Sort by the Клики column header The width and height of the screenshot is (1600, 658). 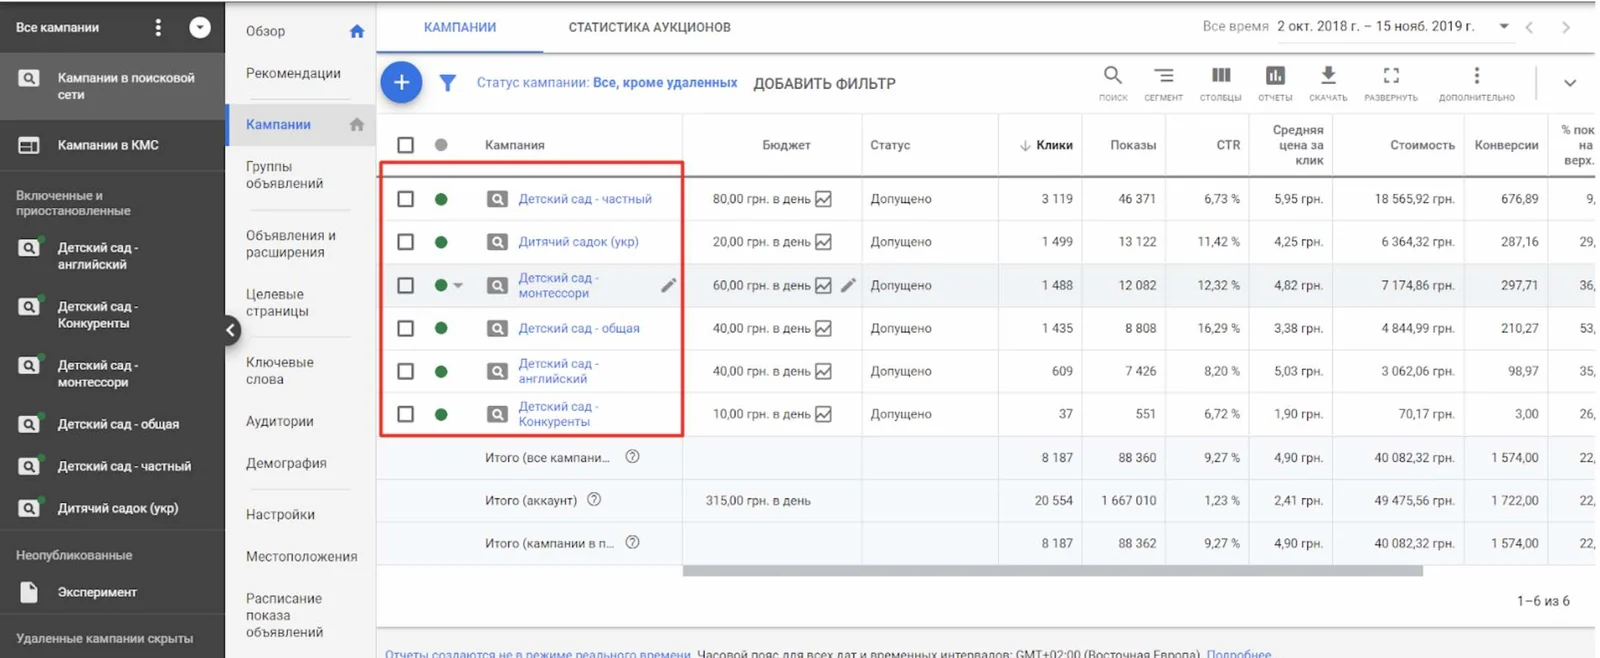[x=1046, y=145]
